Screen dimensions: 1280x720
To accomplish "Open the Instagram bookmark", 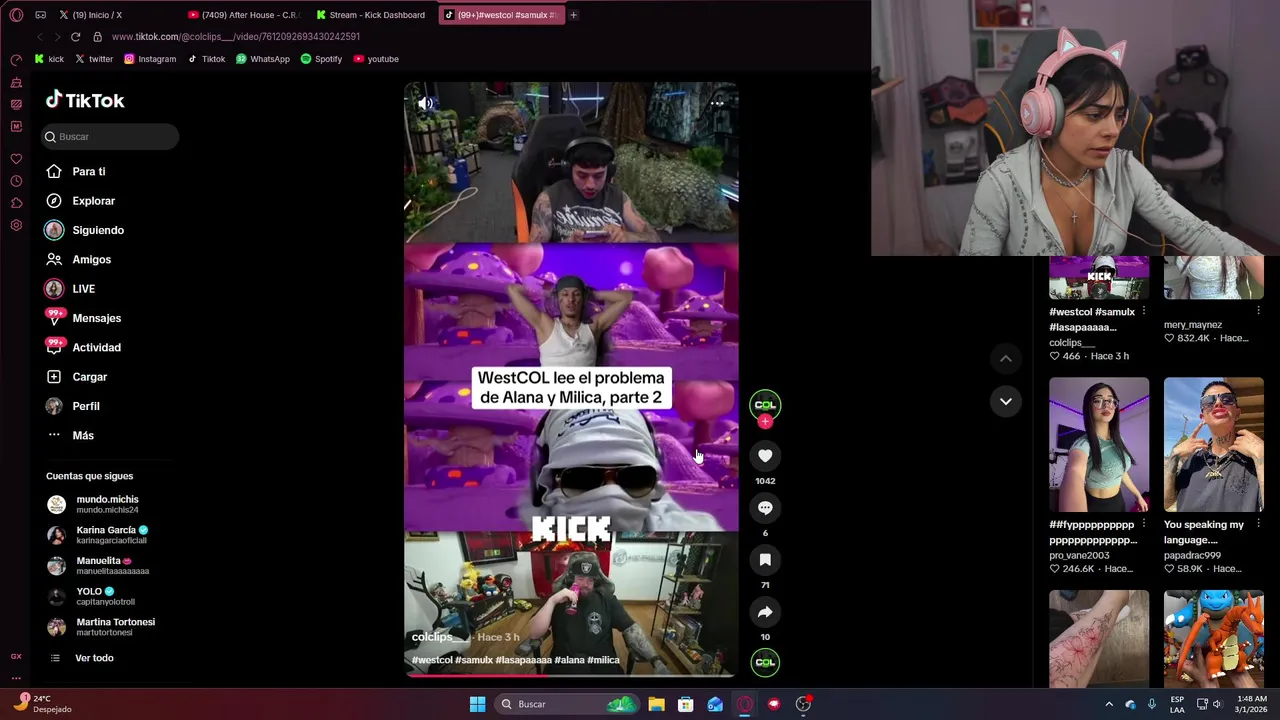I will 150,59.
